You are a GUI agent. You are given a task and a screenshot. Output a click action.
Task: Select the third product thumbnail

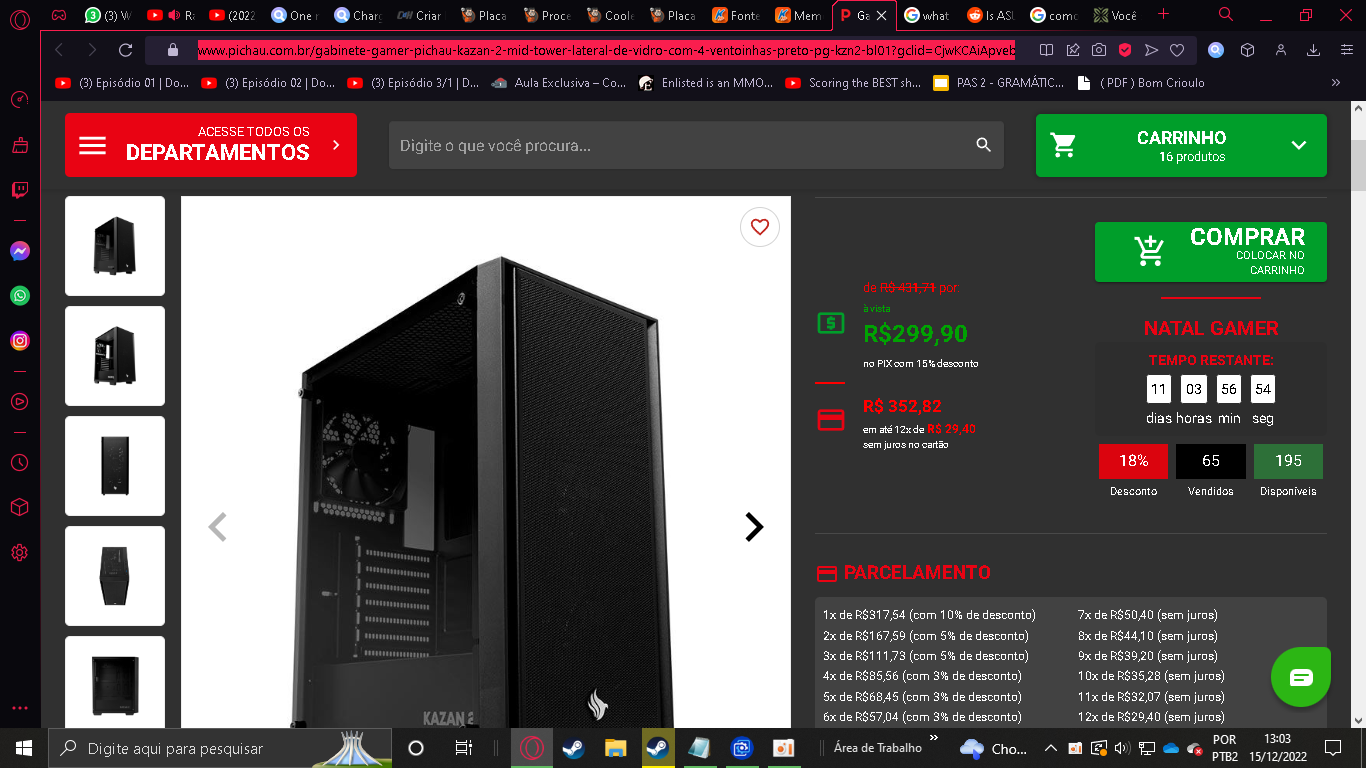(115, 466)
